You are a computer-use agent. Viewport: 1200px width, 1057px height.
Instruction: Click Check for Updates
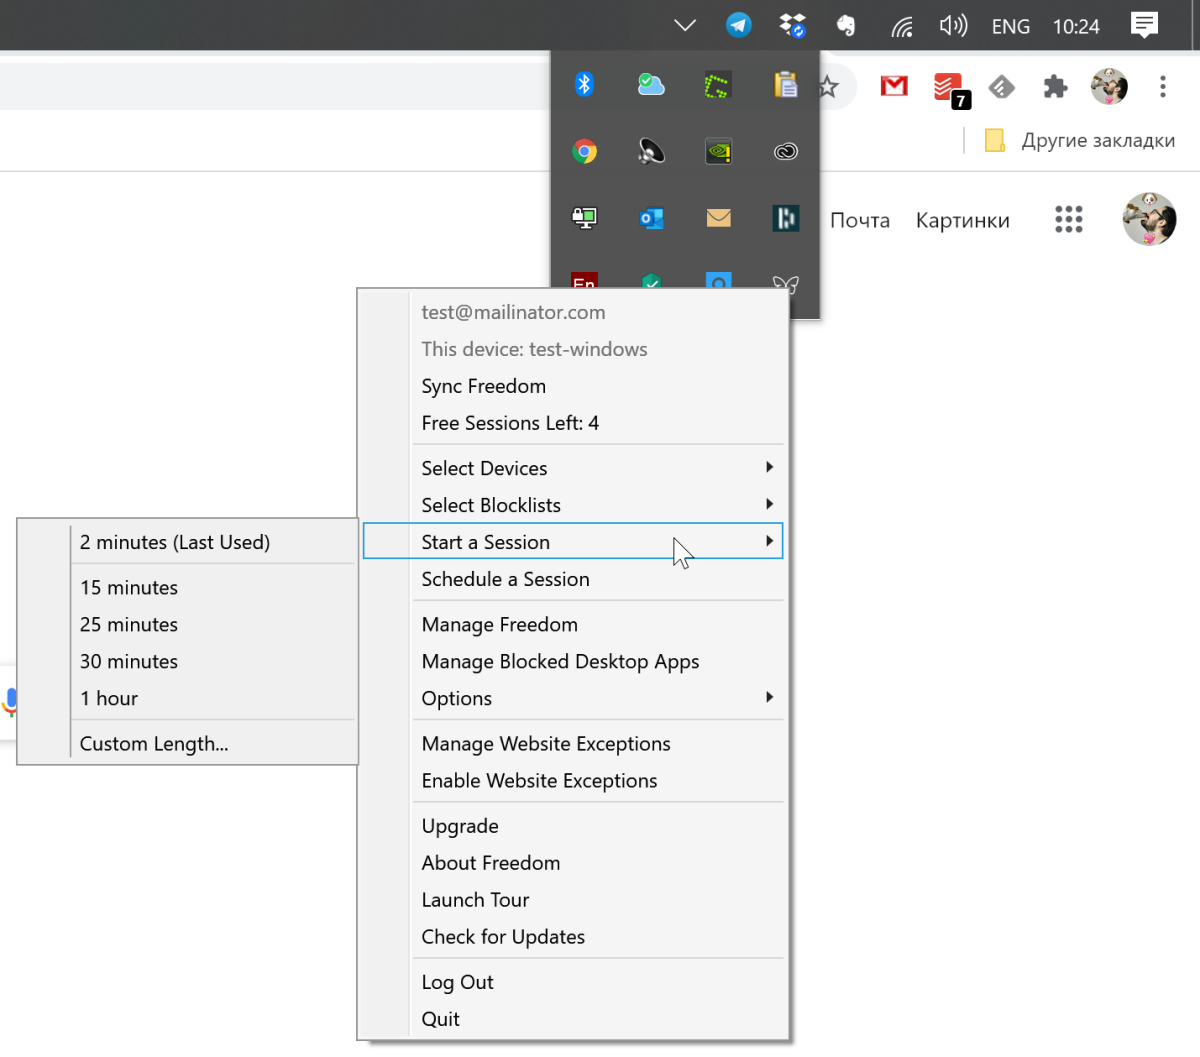click(573, 937)
